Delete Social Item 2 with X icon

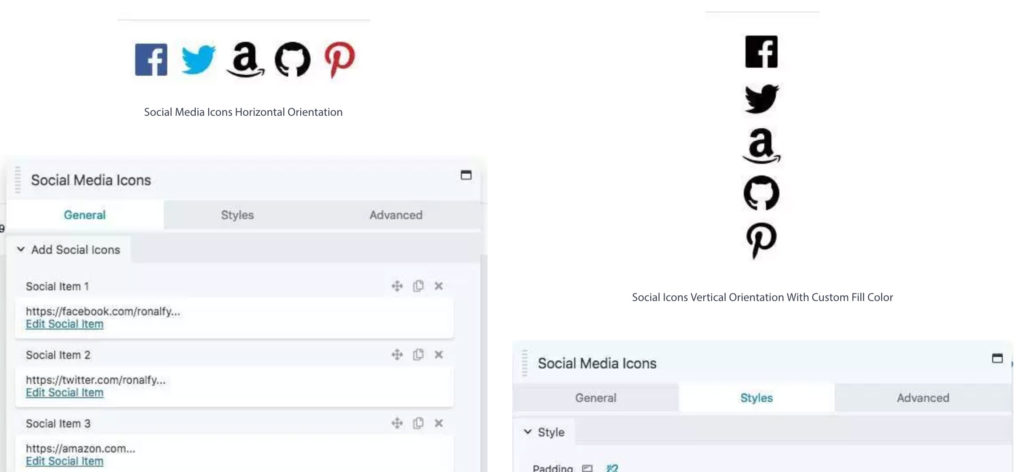tap(439, 354)
